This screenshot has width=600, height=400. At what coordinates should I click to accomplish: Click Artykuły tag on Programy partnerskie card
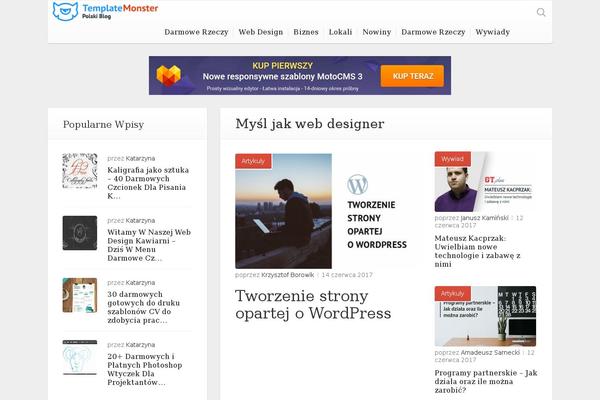coord(452,294)
